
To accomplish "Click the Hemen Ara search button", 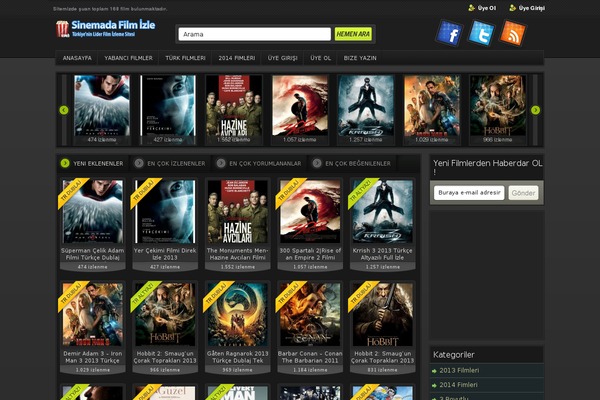I will 353,34.
